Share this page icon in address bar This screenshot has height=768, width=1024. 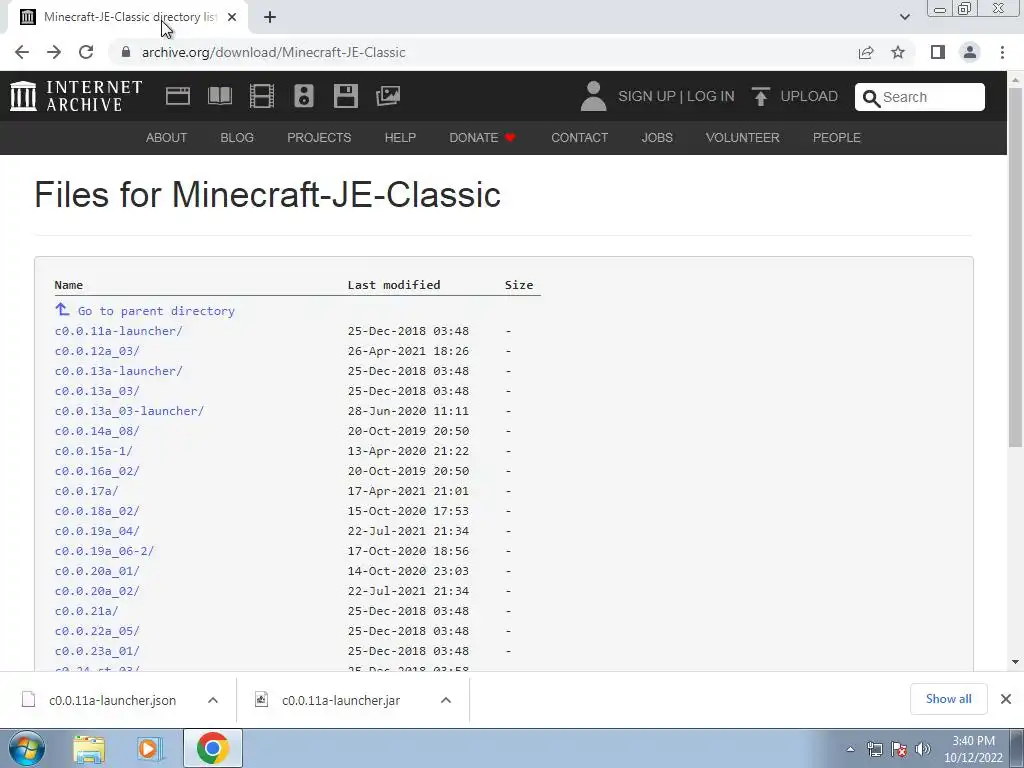tap(866, 52)
